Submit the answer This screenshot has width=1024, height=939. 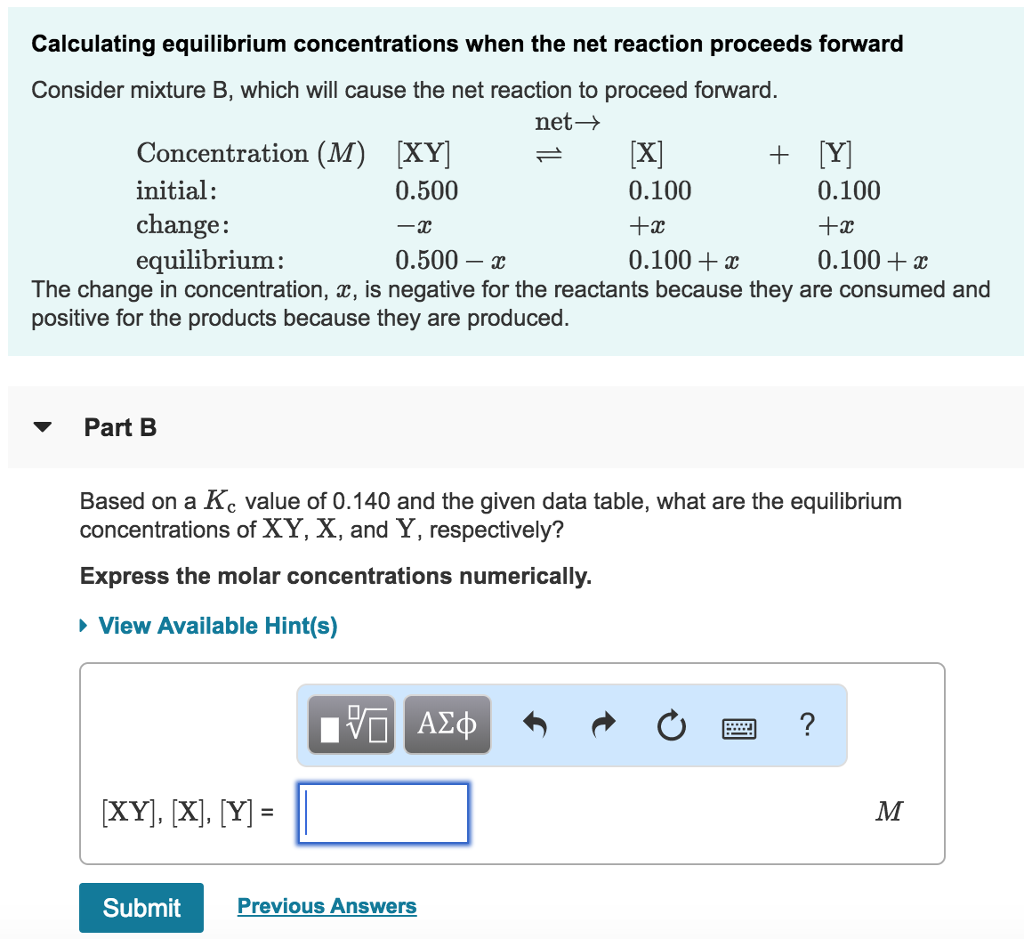[x=141, y=907]
